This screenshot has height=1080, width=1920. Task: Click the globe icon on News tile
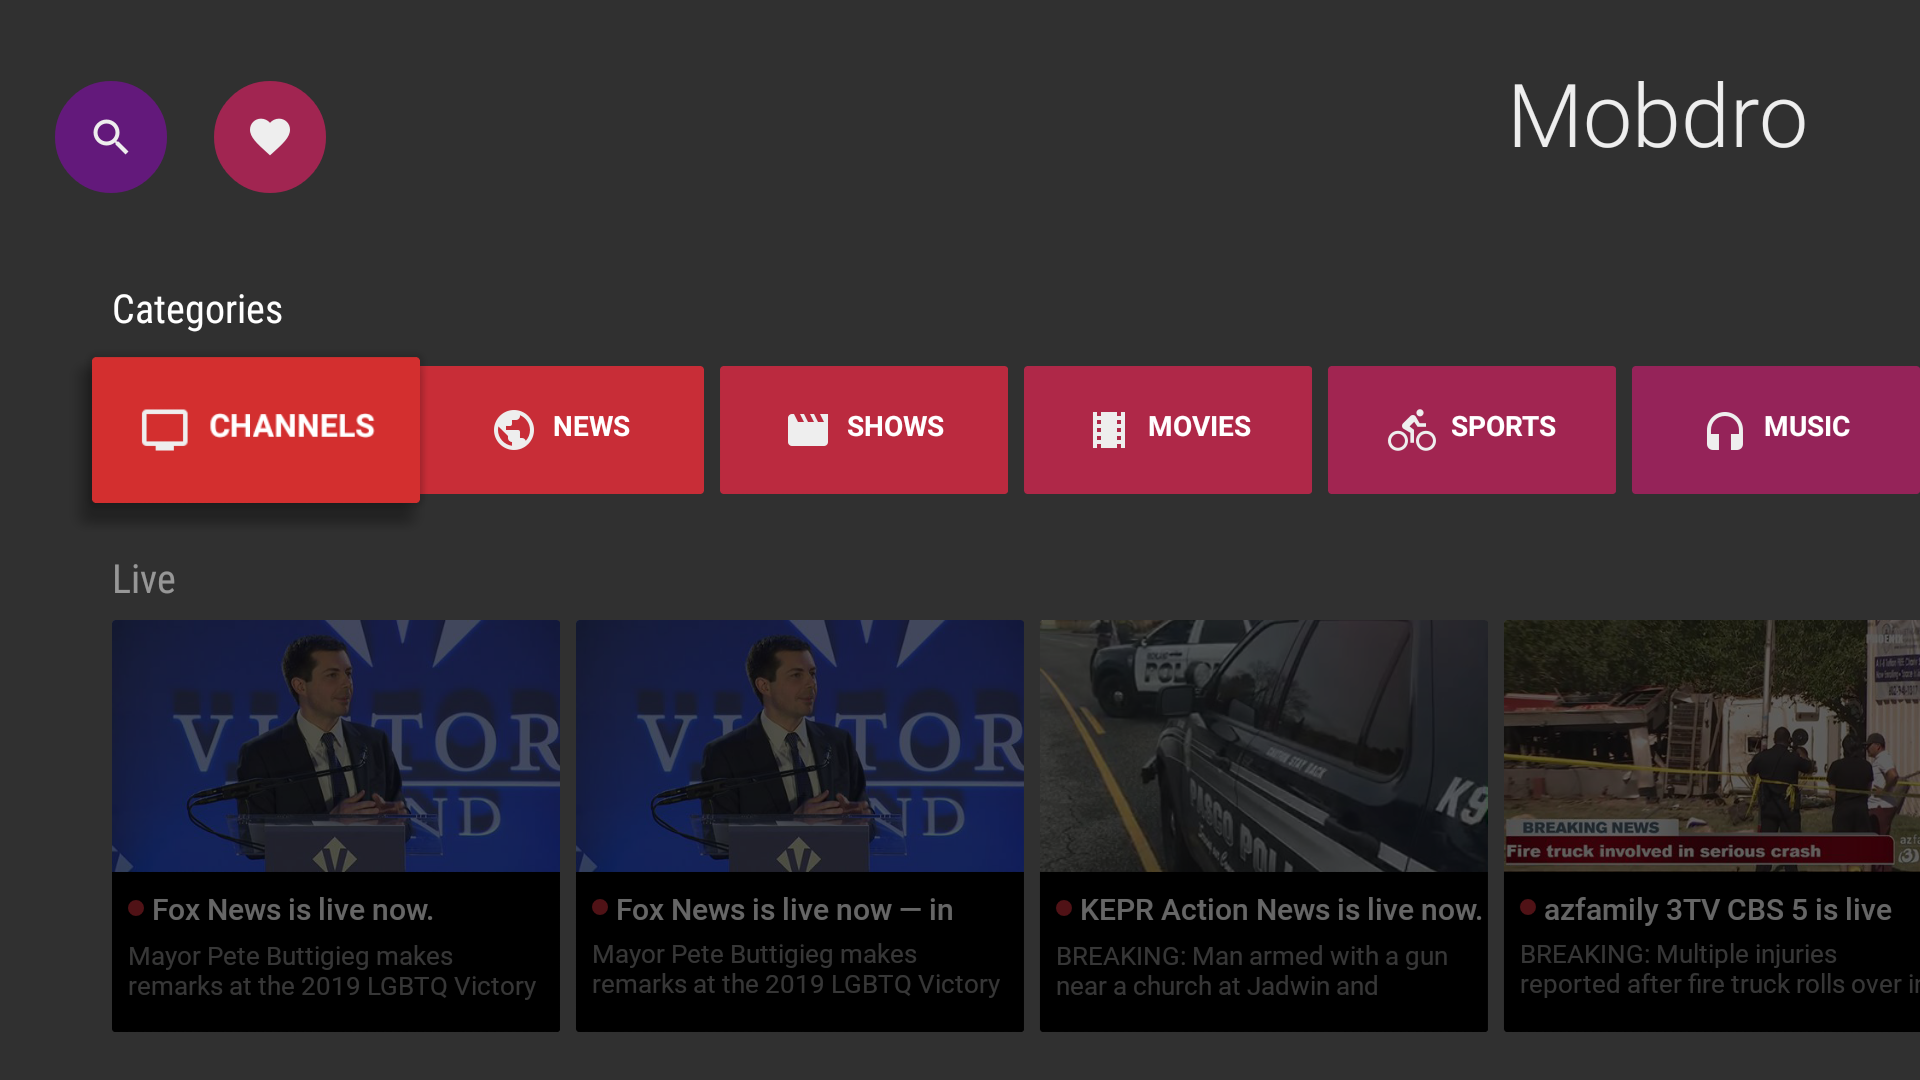[514, 430]
